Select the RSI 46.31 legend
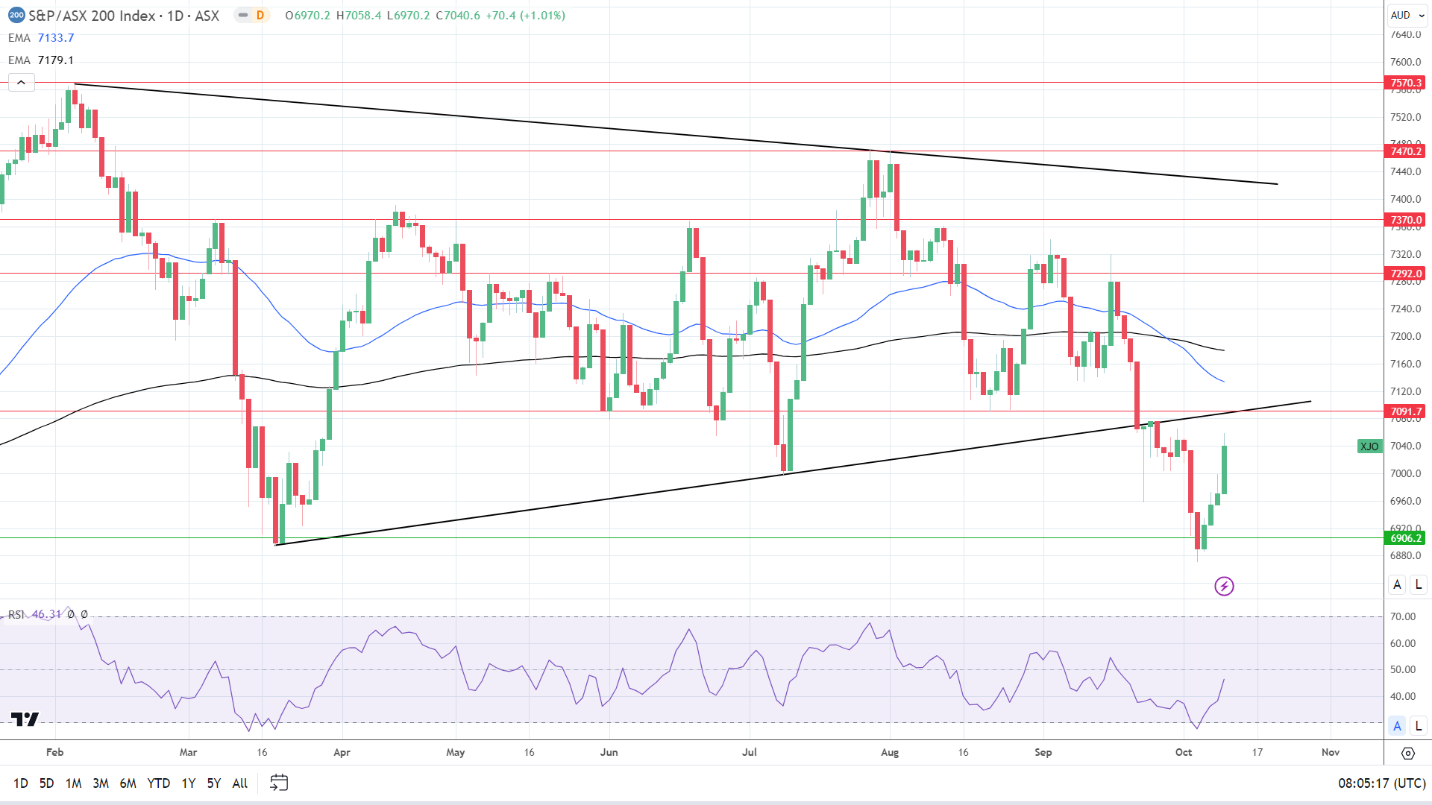Screen dimensions: 1432x805 (37, 614)
